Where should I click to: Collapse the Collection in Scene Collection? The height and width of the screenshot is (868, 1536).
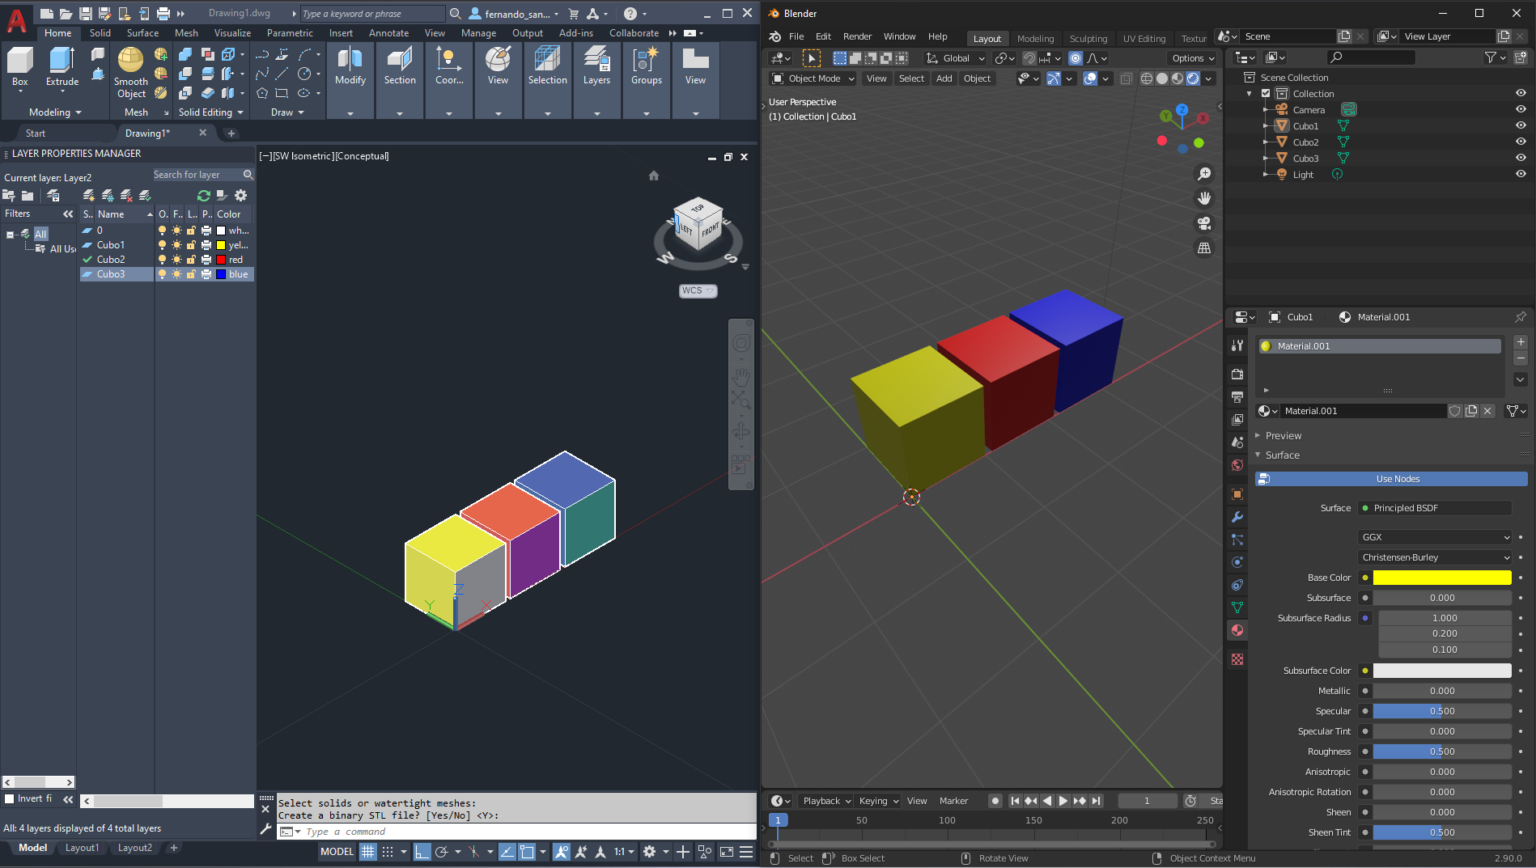pyautogui.click(x=1249, y=92)
